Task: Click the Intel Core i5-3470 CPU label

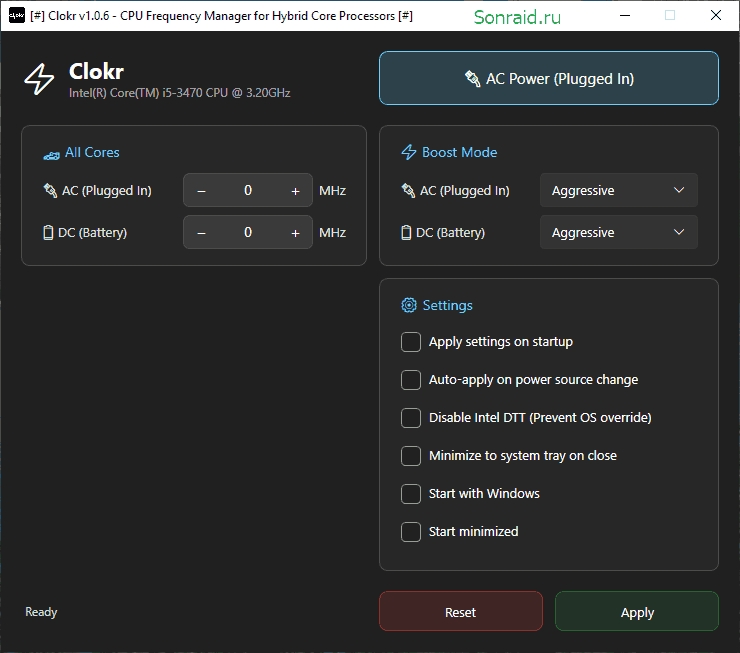Action: click(179, 93)
